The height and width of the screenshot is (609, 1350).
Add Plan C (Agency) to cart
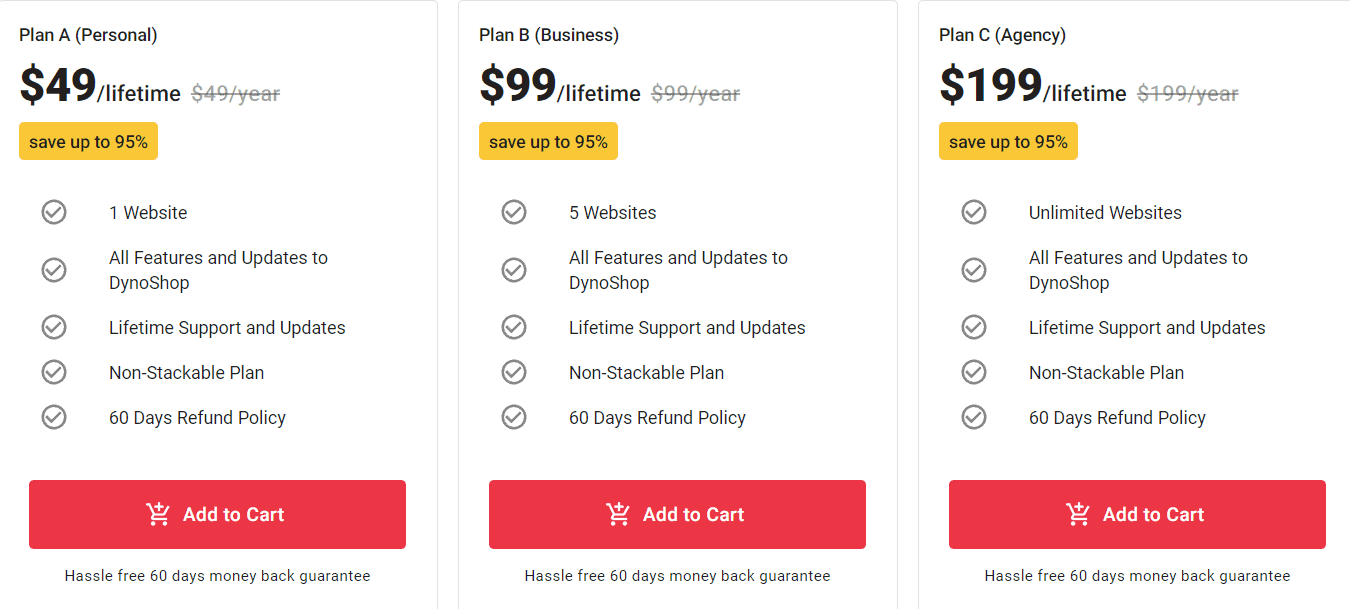[1137, 514]
